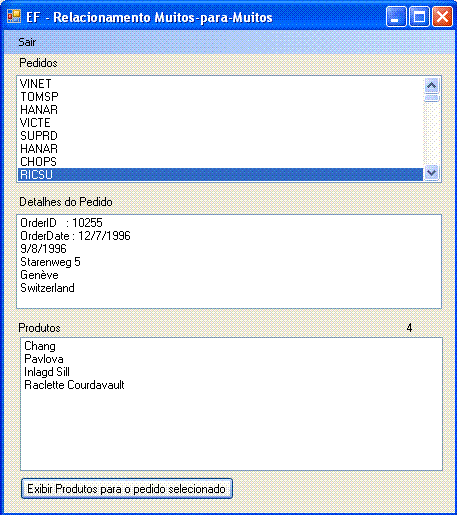Select VICTE in the Pedidos list

220,123
